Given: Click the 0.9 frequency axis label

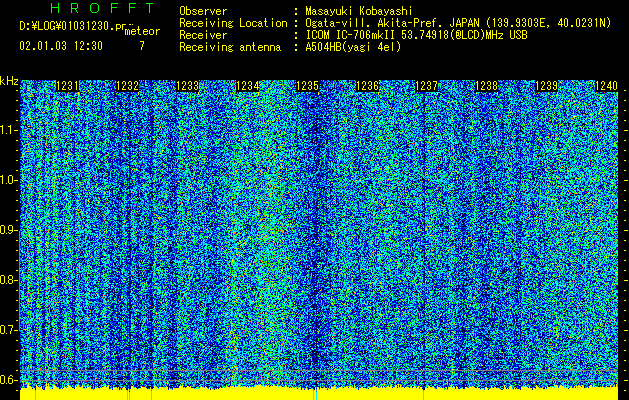Looking at the screenshot, I should coord(8,230).
